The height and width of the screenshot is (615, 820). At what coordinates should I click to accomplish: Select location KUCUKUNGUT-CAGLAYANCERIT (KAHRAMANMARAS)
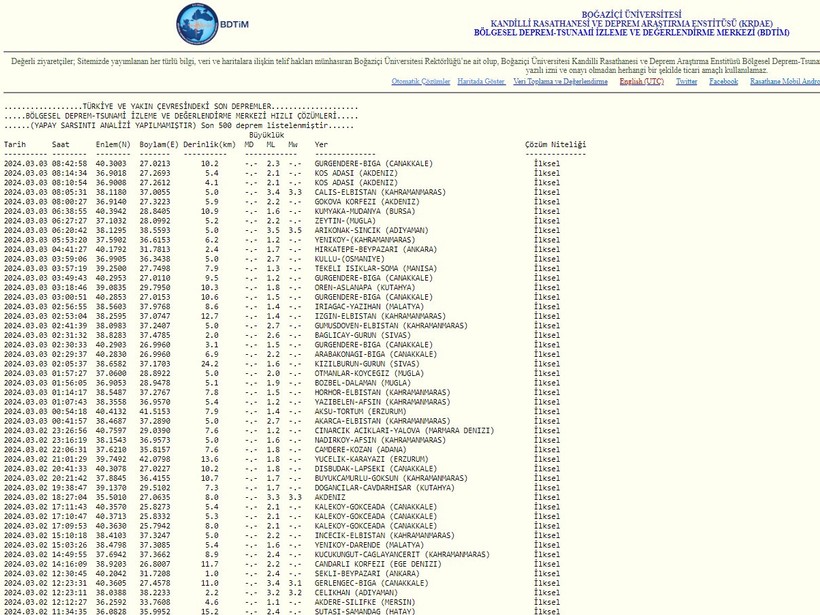(402, 555)
